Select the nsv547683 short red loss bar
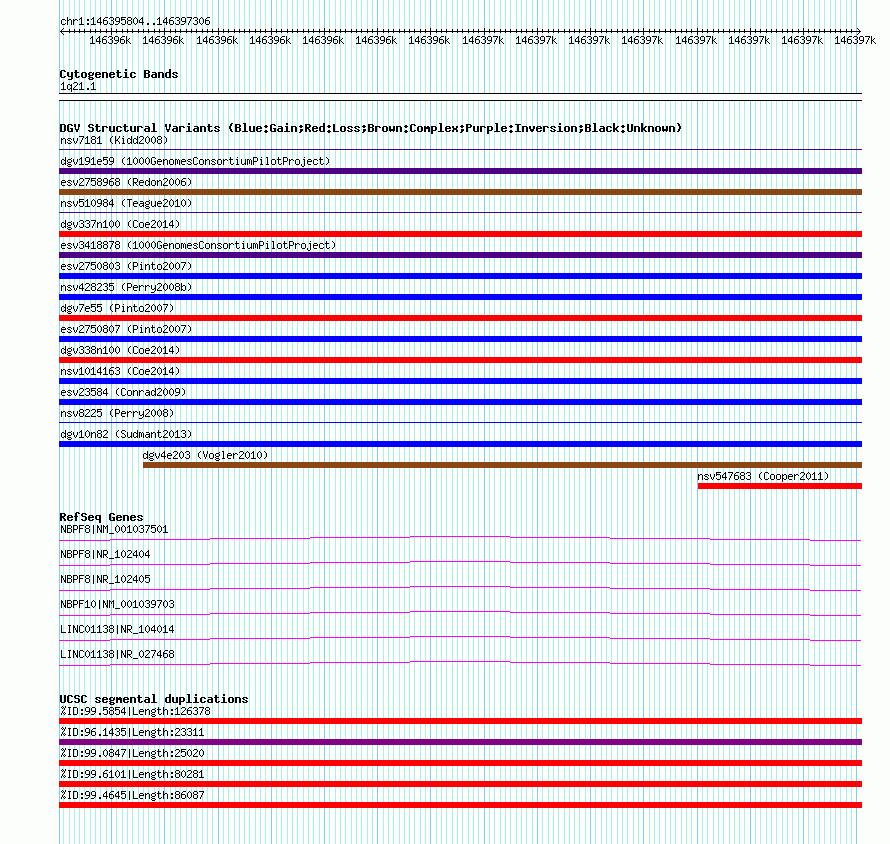This screenshot has width=890, height=844. pos(780,486)
